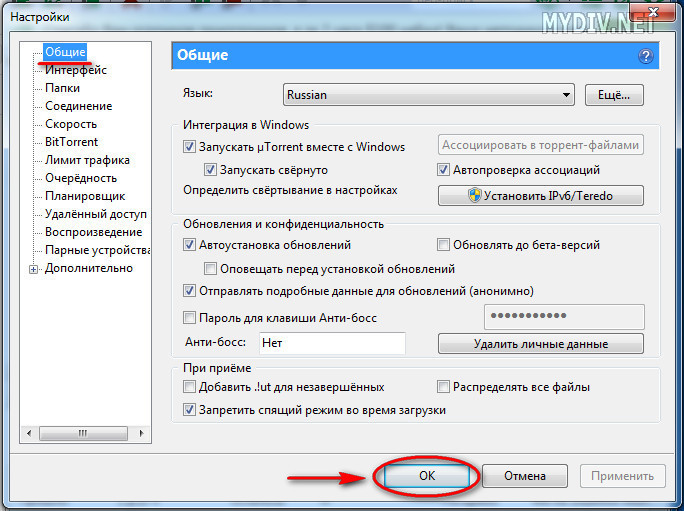The image size is (684, 511).
Task: Click the Отмена button
Action: click(525, 476)
